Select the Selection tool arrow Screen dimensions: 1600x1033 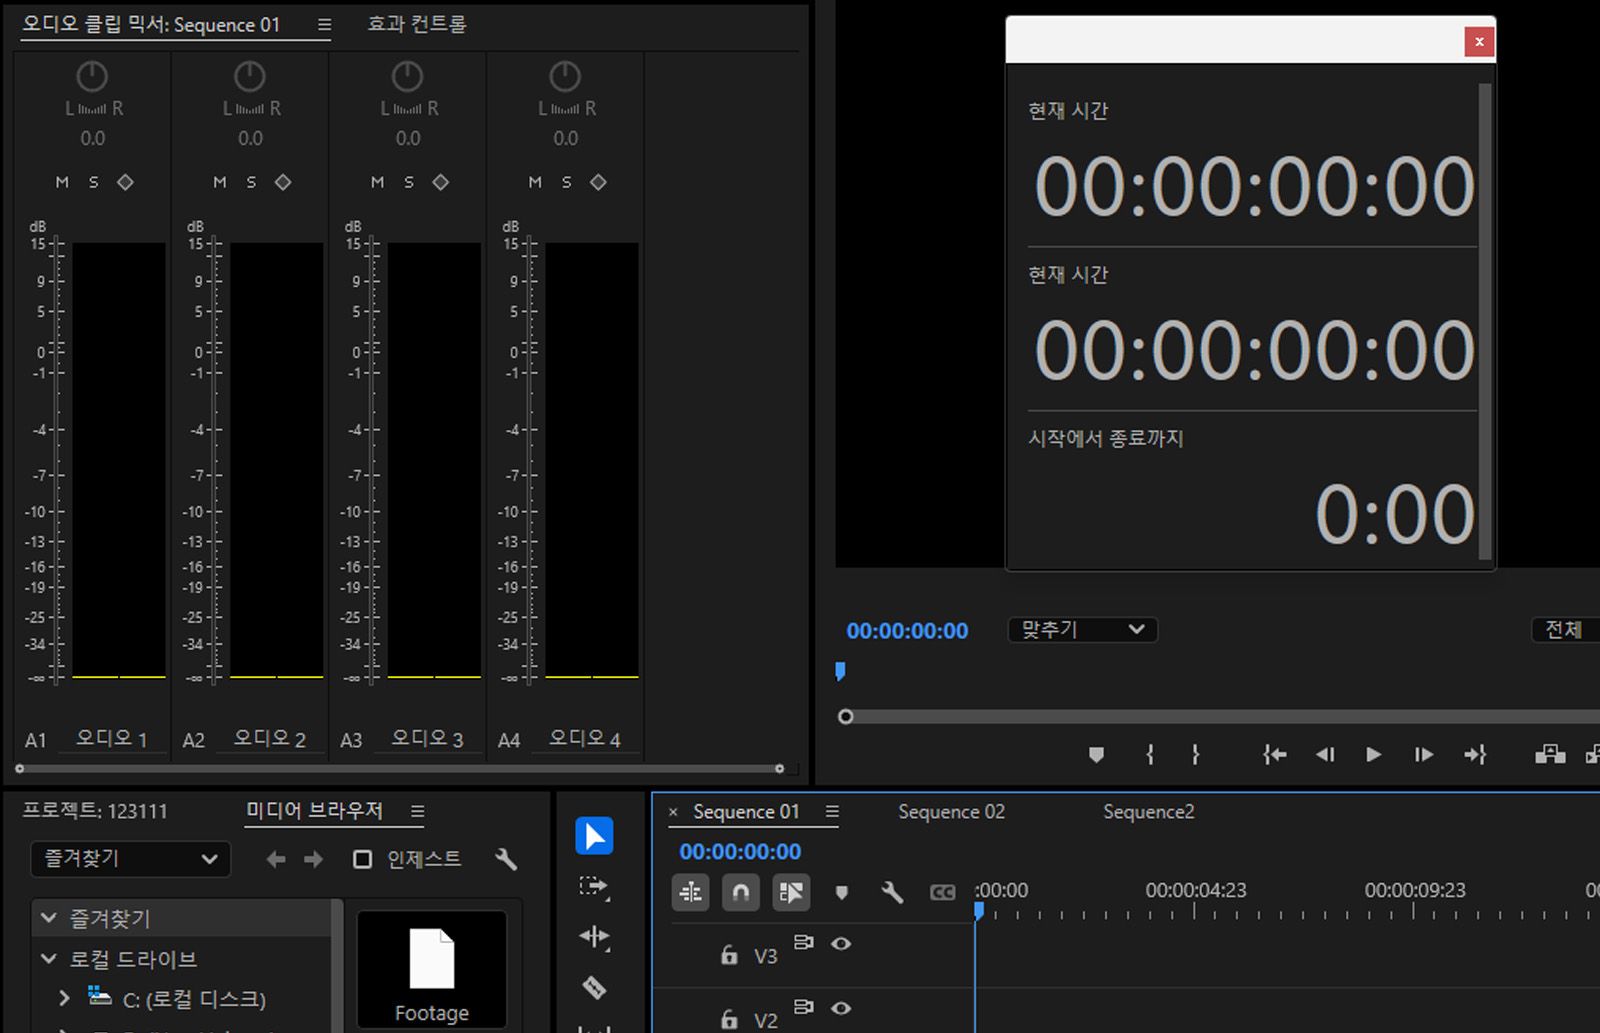(594, 836)
